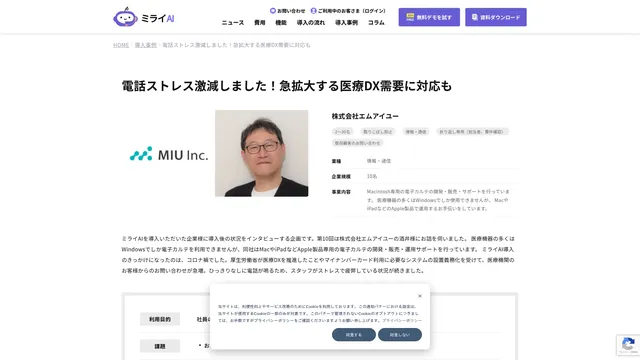Select the 情報・通信 tag chip
This screenshot has width=640, height=360.
click(x=416, y=131)
